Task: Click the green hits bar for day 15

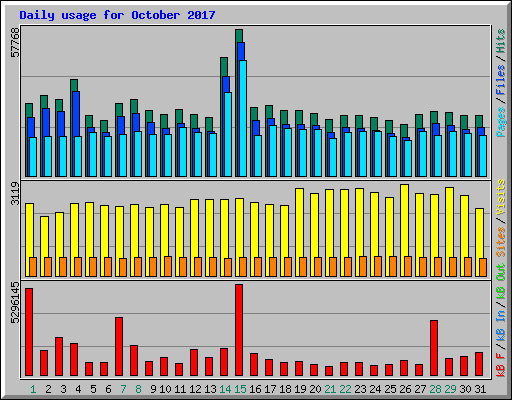Action: pyautogui.click(x=239, y=36)
